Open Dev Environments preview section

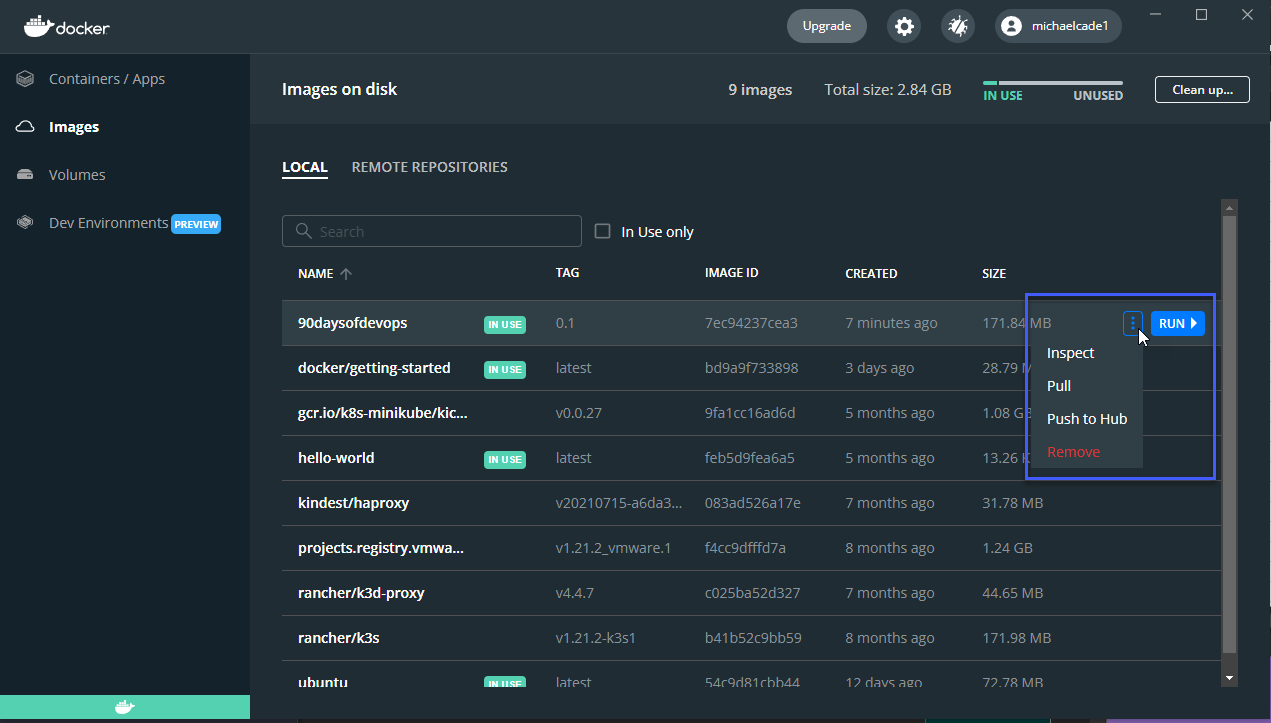pyautogui.click(x=108, y=223)
